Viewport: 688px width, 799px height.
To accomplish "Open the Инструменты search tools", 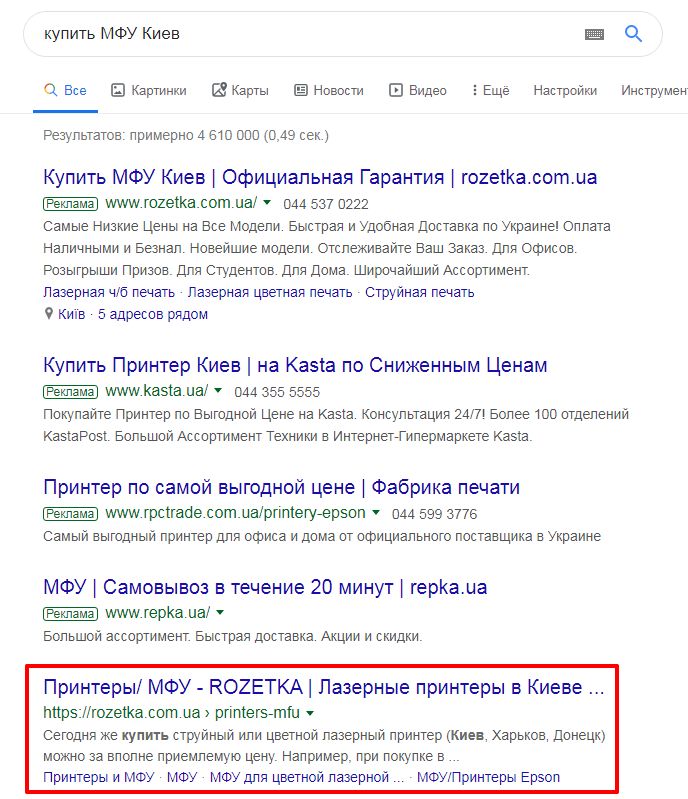I will coord(654,91).
